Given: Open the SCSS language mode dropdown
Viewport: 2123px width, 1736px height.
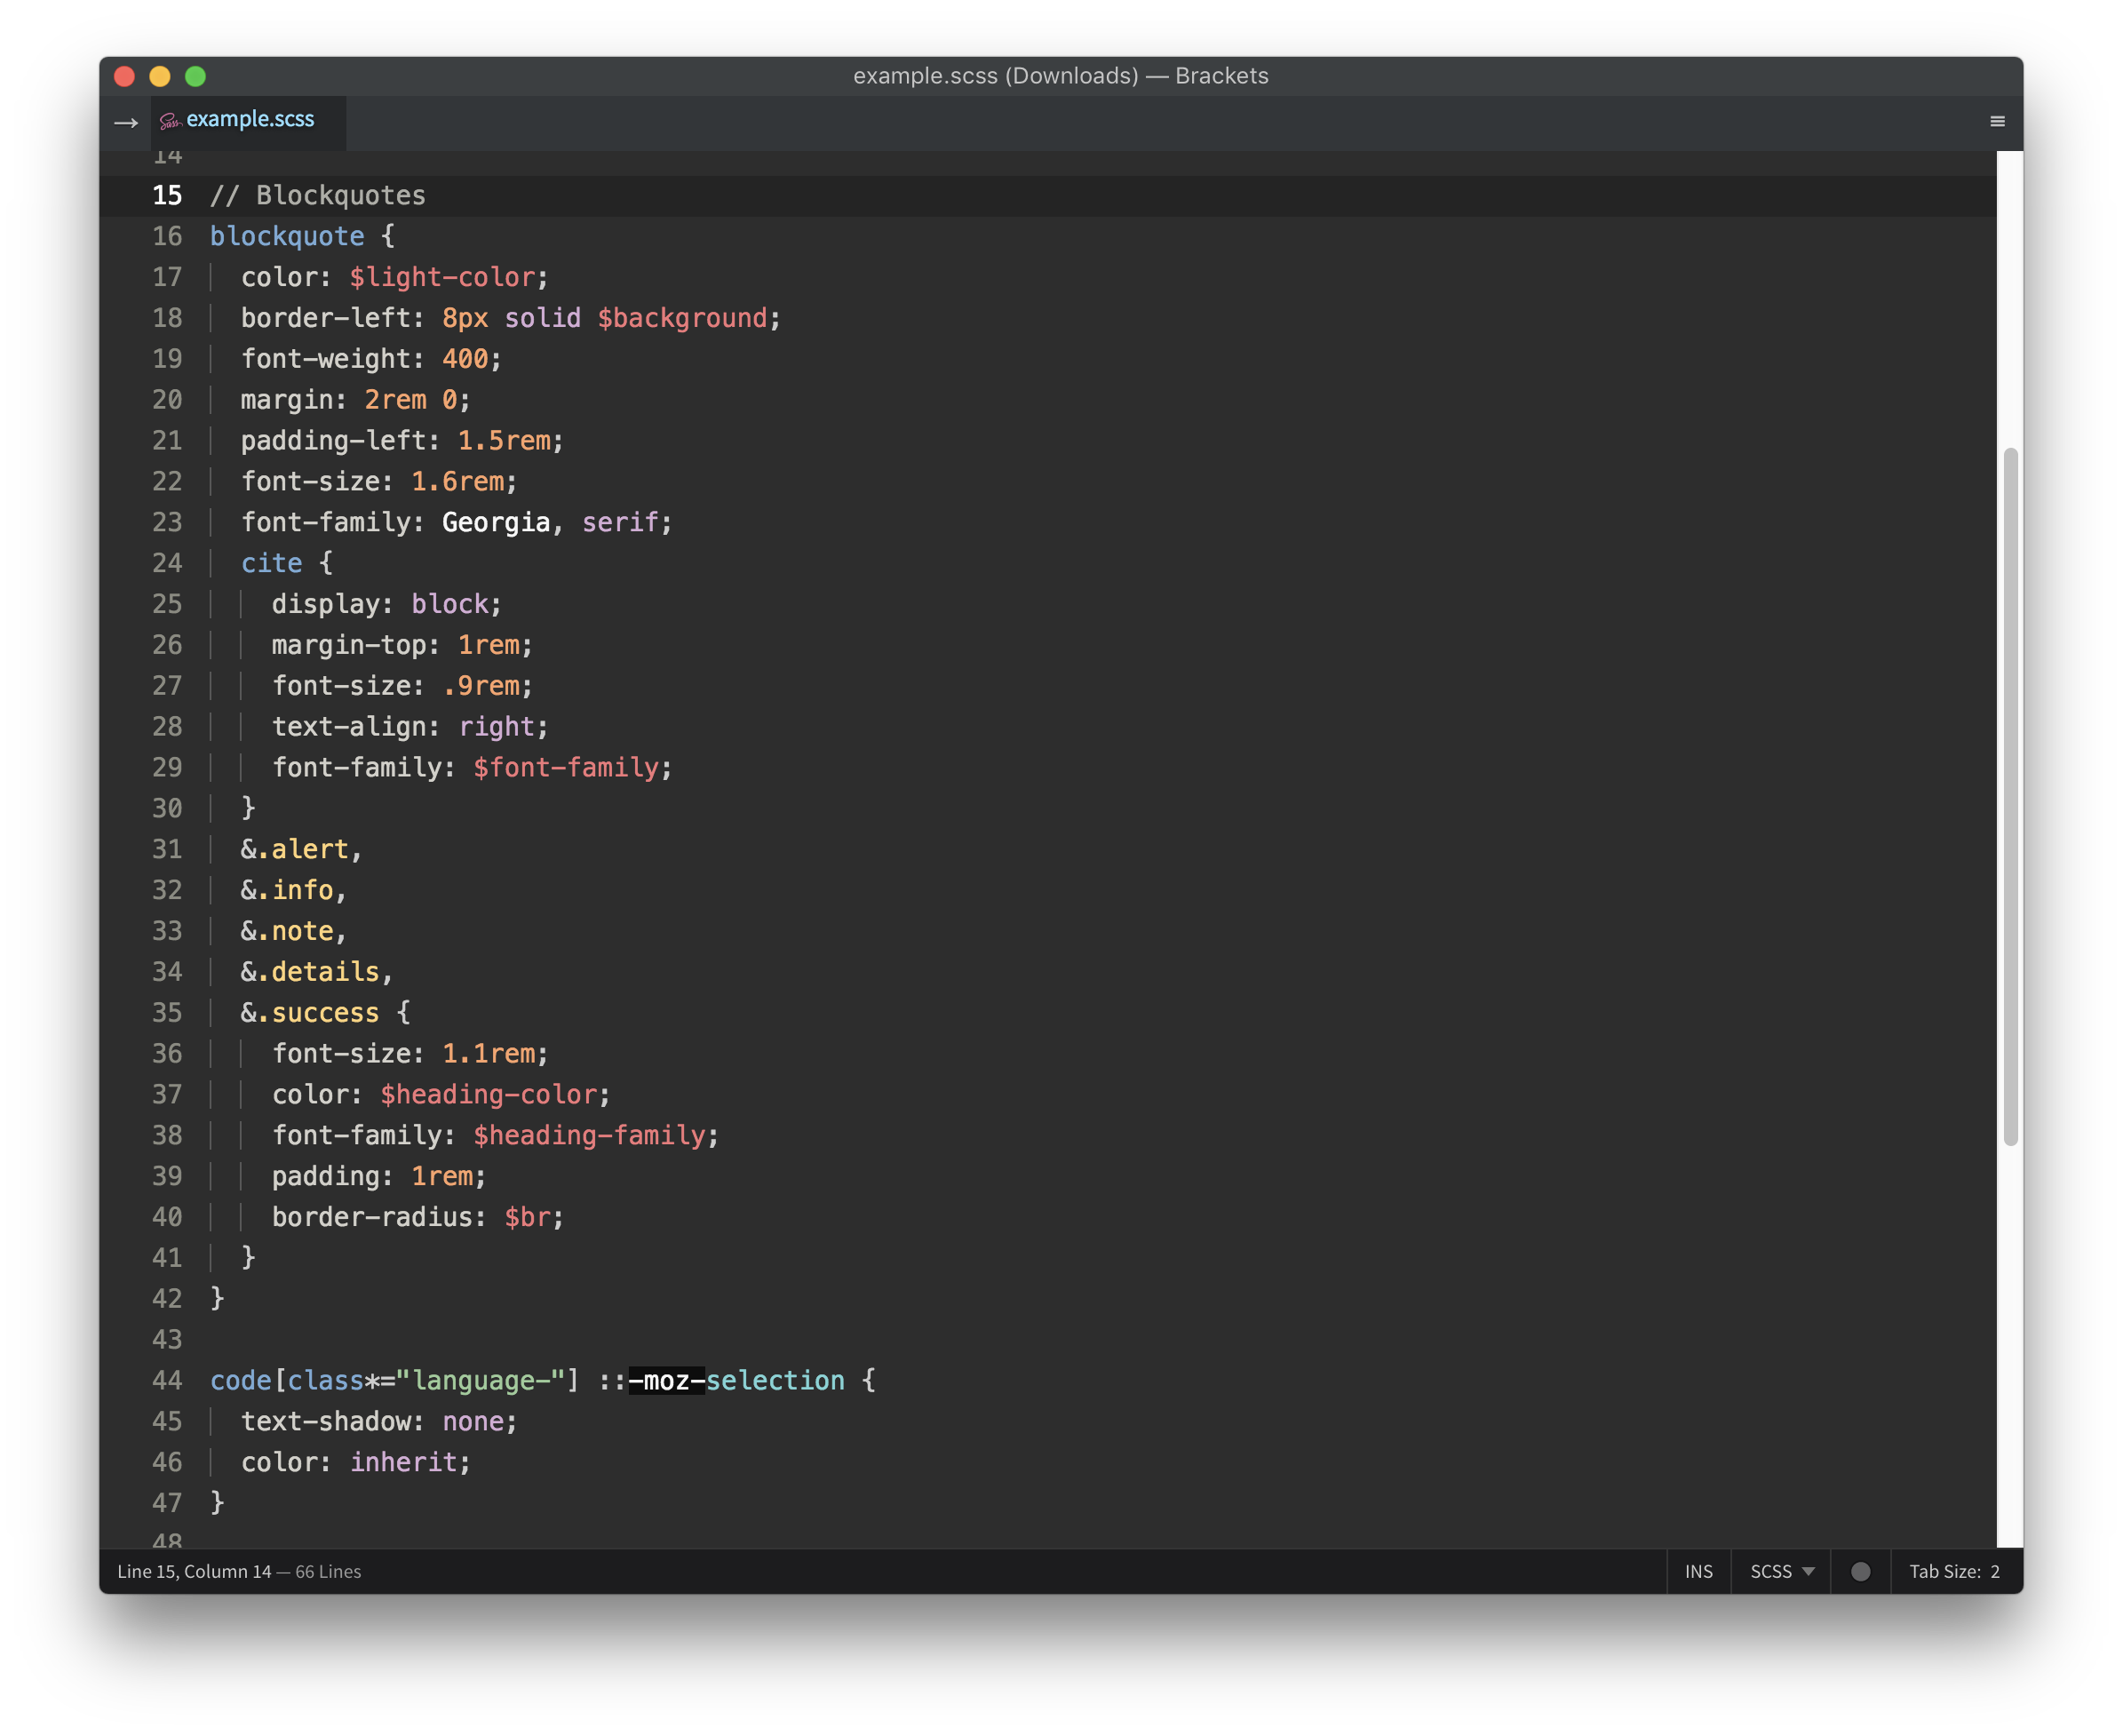Looking at the screenshot, I should (x=1771, y=1571).
